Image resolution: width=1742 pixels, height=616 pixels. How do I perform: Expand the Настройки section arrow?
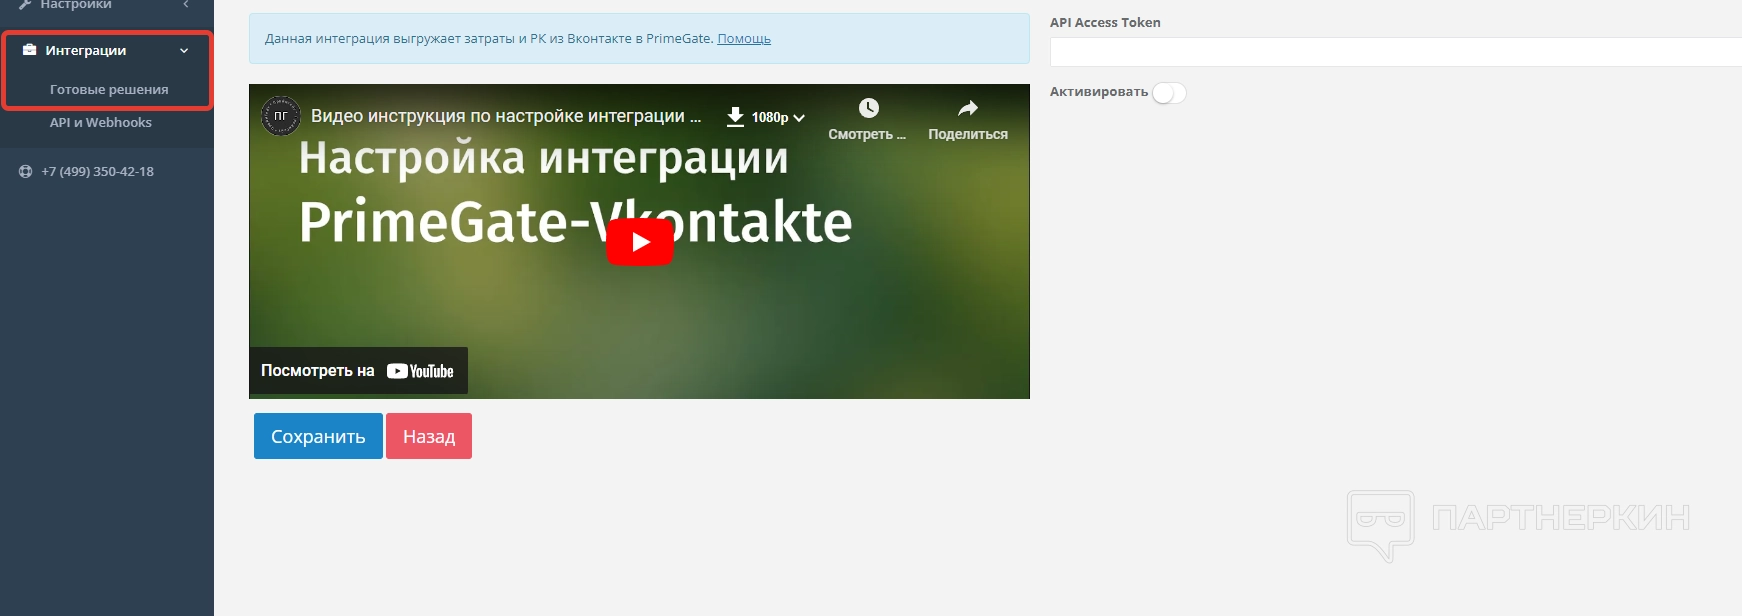click(x=186, y=5)
